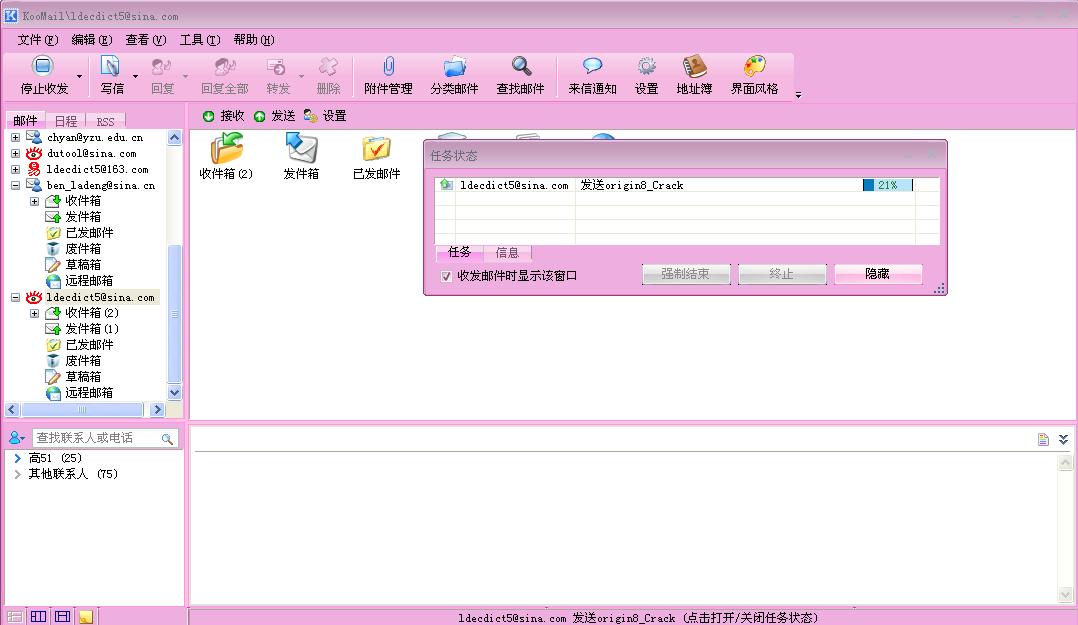1078x625 pixels.
Task: Expand 收件箱 (2) under ldecdict5@sina.com
Action: [x=34, y=314]
